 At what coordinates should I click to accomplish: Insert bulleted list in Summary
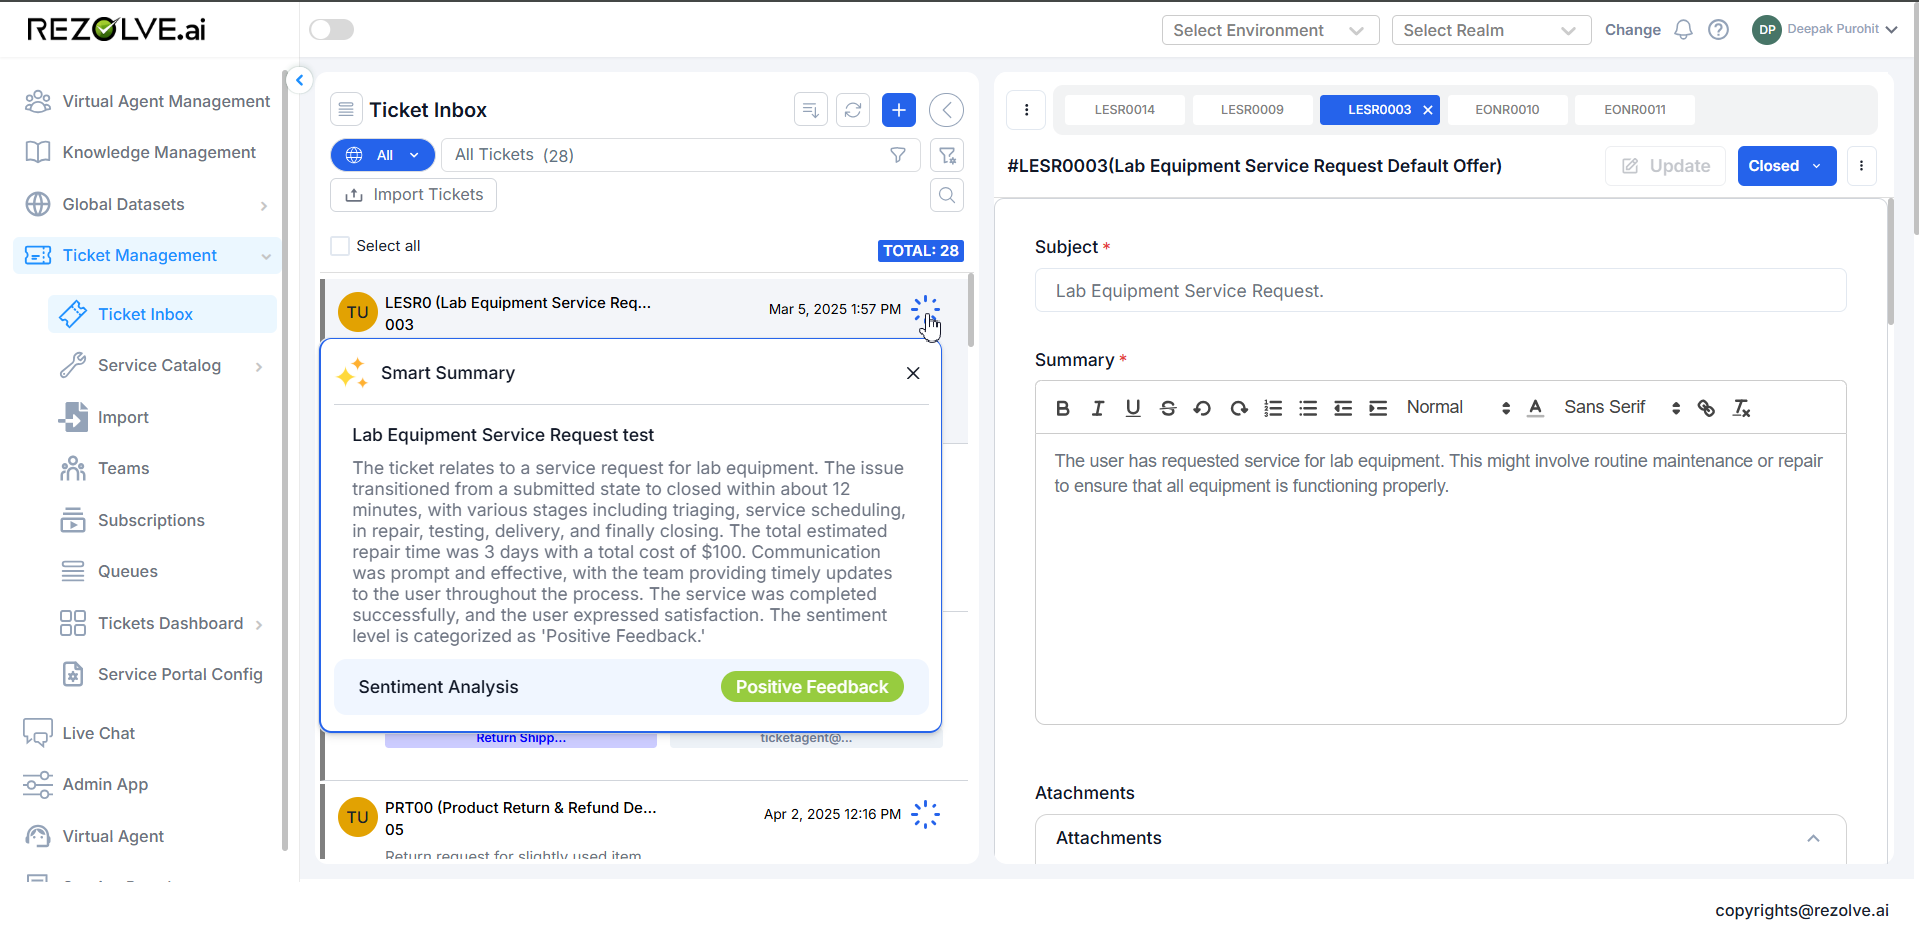click(x=1308, y=408)
